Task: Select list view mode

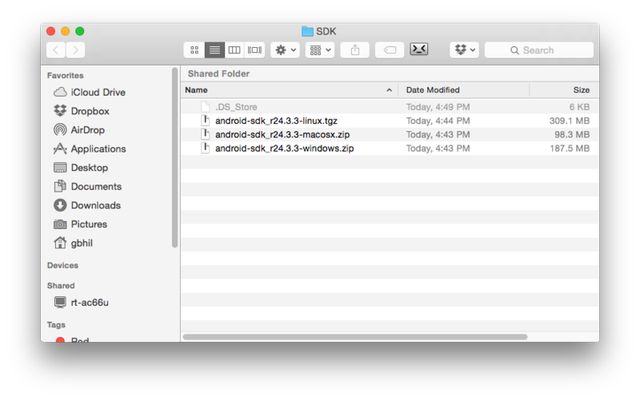Action: 214,50
